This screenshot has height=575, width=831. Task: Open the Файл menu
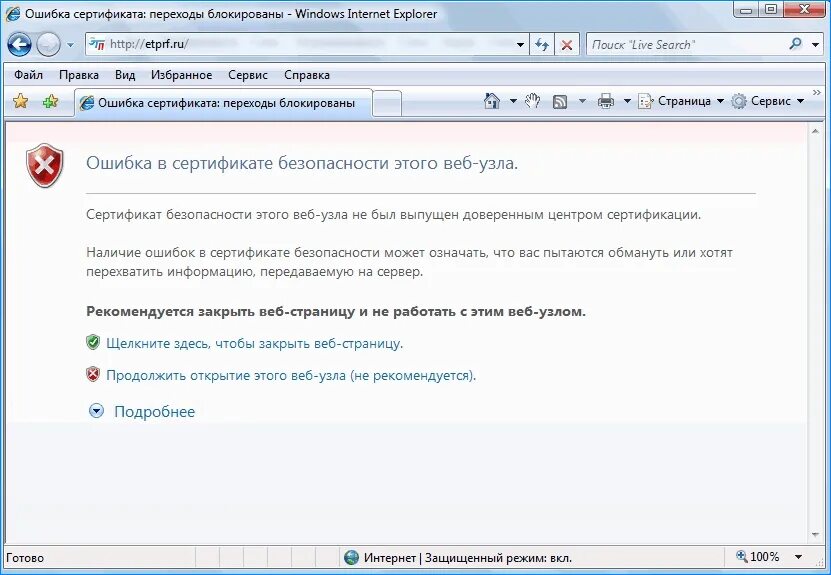click(x=28, y=75)
